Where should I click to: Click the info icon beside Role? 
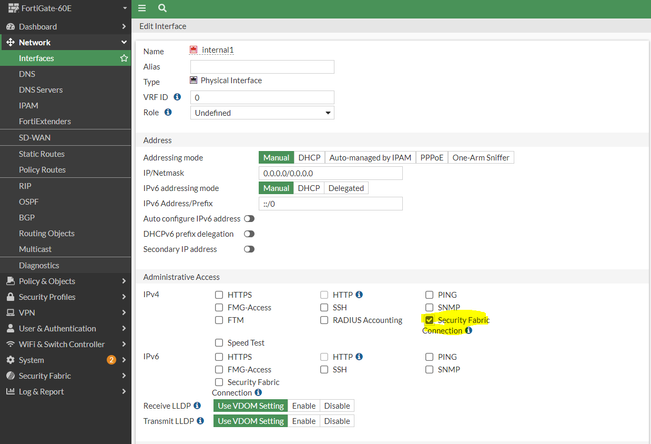click(168, 112)
